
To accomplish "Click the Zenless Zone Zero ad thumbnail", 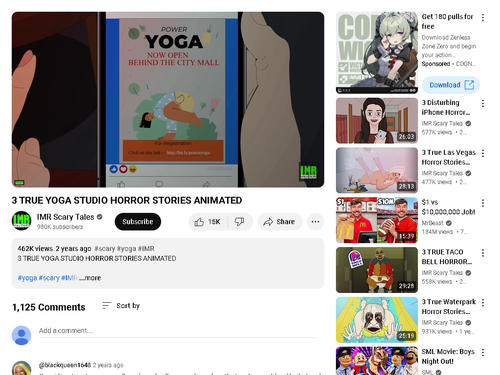I will coord(377,53).
